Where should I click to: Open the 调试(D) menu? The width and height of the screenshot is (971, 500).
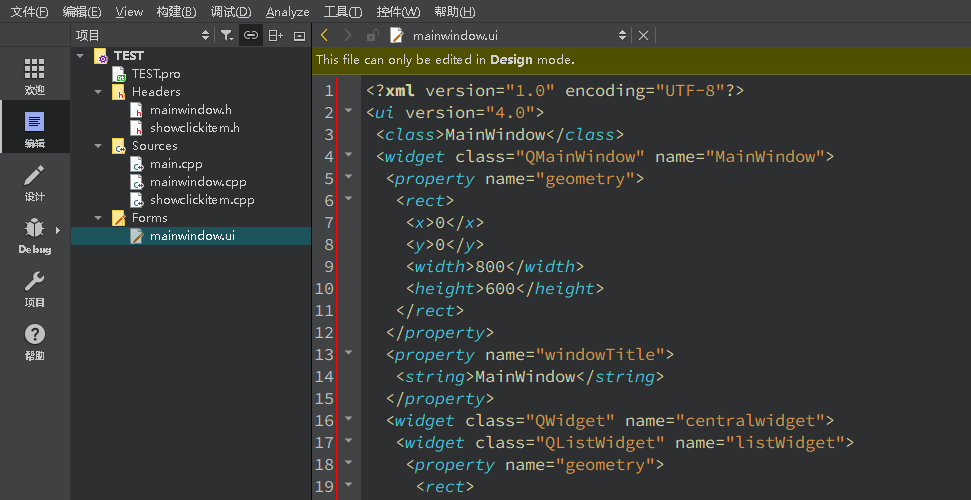click(x=231, y=12)
